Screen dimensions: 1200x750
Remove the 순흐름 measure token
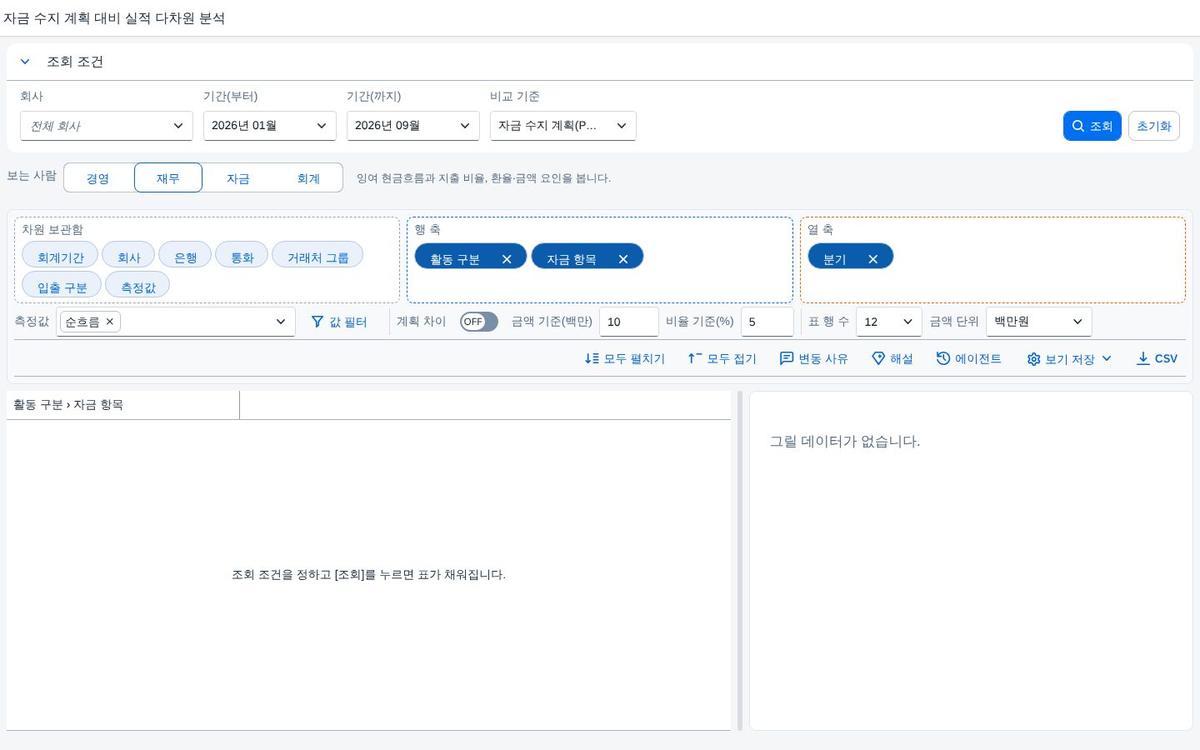110,322
